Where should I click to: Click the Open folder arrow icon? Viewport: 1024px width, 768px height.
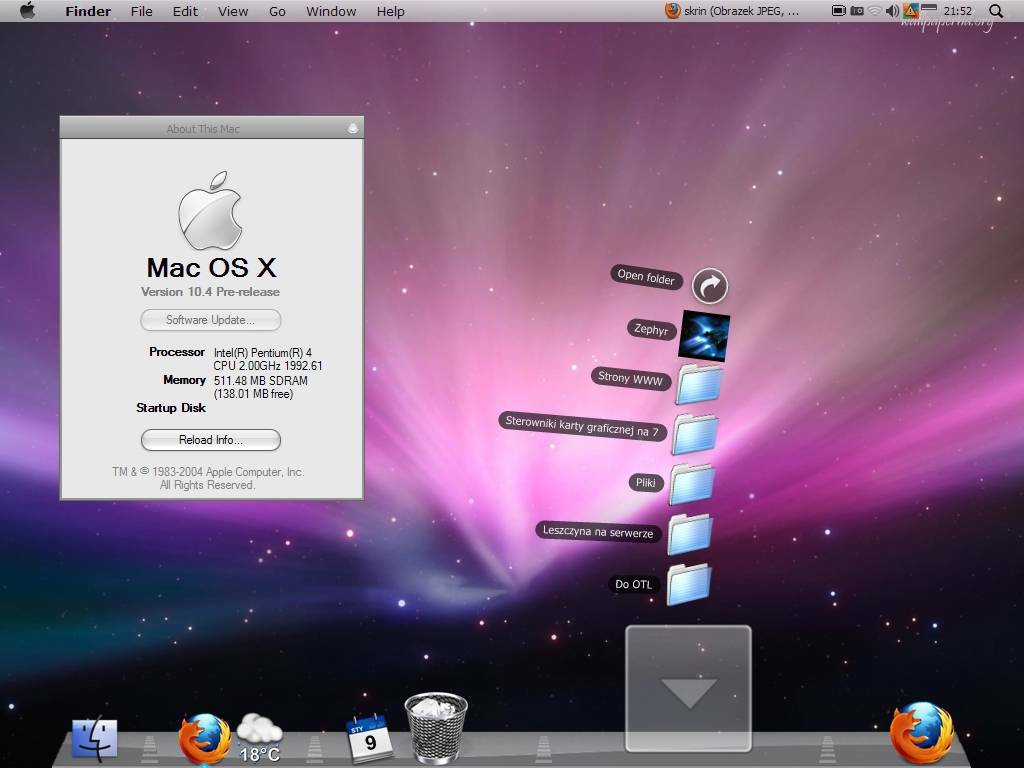(710, 287)
